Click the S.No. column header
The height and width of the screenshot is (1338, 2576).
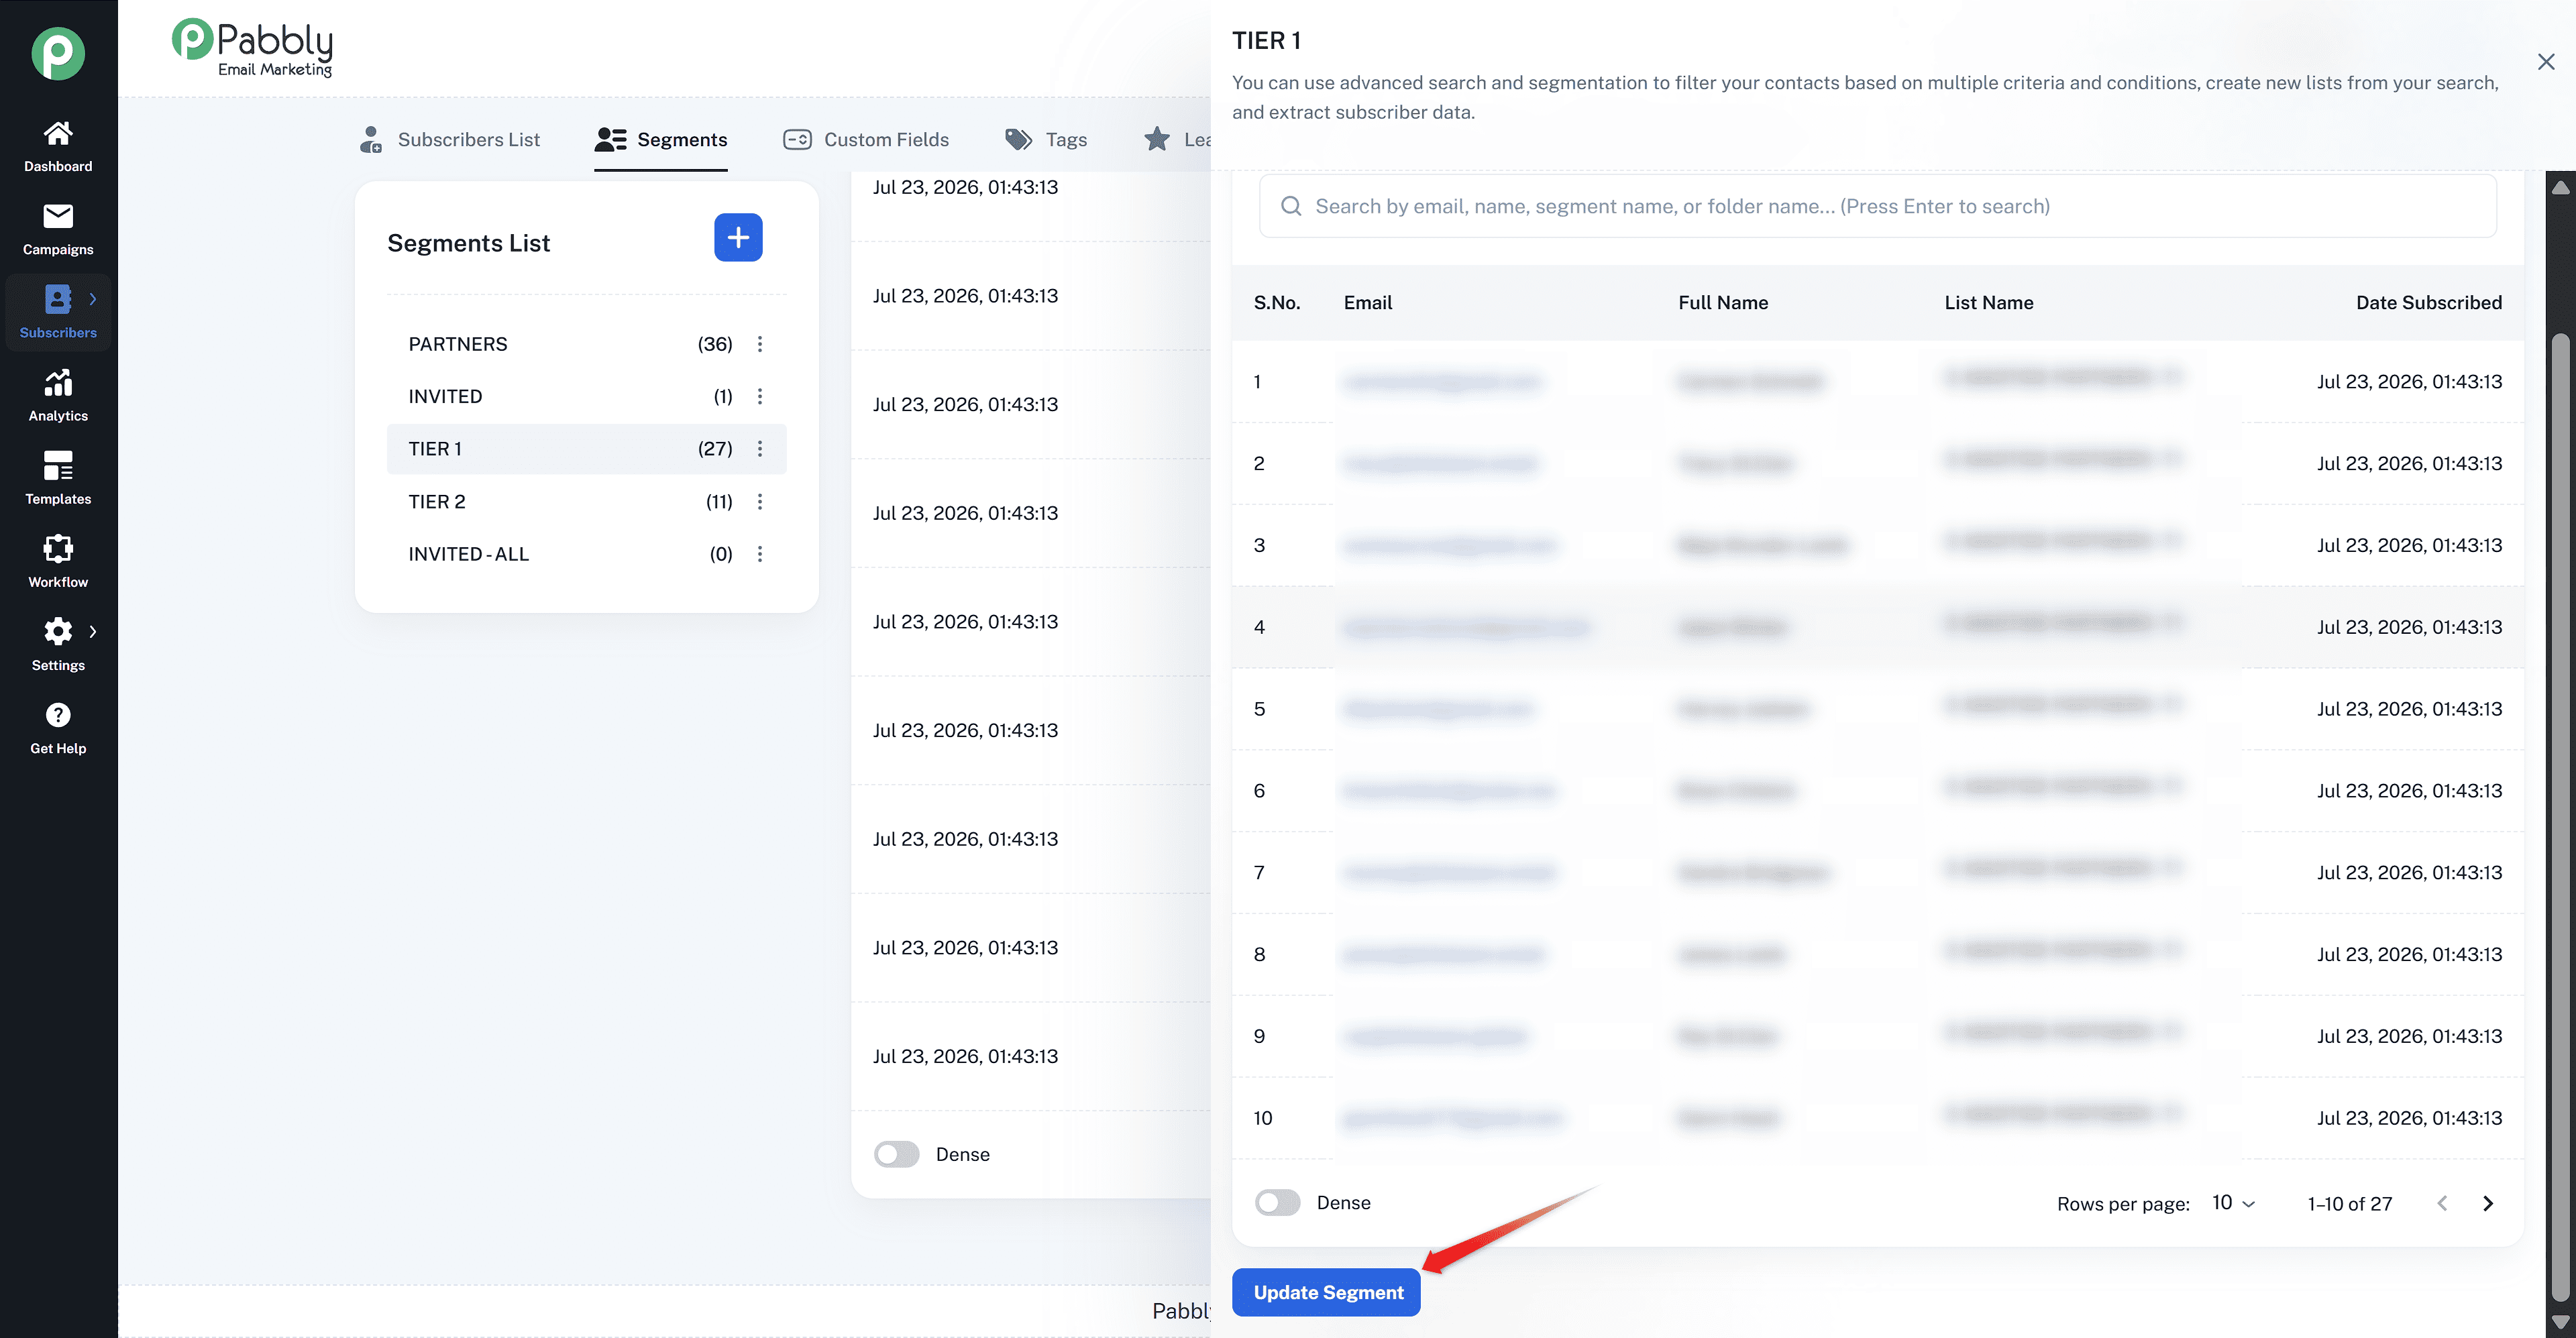(x=1277, y=302)
